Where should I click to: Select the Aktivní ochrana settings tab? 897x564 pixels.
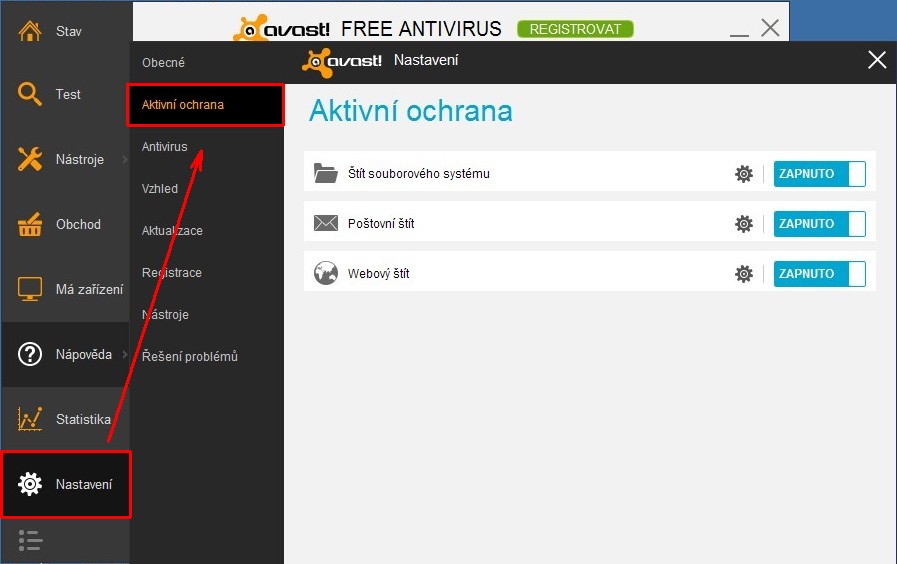(205, 105)
